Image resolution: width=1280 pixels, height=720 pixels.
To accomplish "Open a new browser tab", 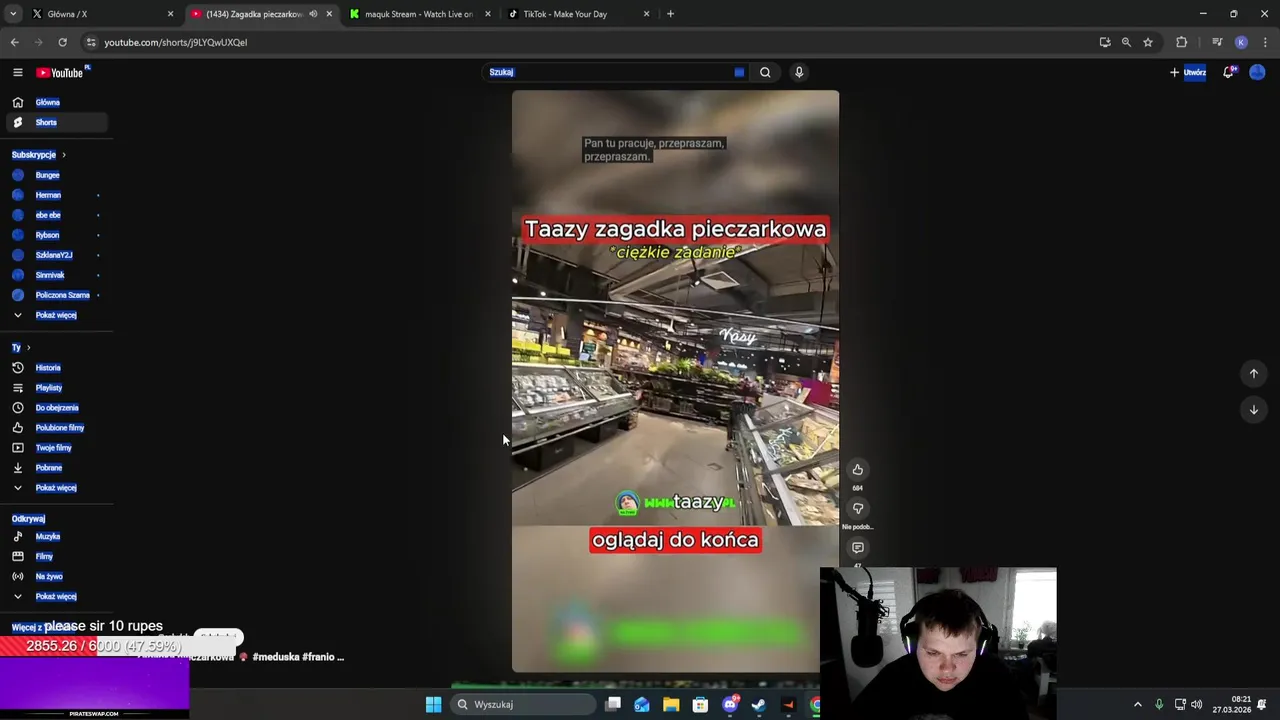I will click(x=670, y=14).
